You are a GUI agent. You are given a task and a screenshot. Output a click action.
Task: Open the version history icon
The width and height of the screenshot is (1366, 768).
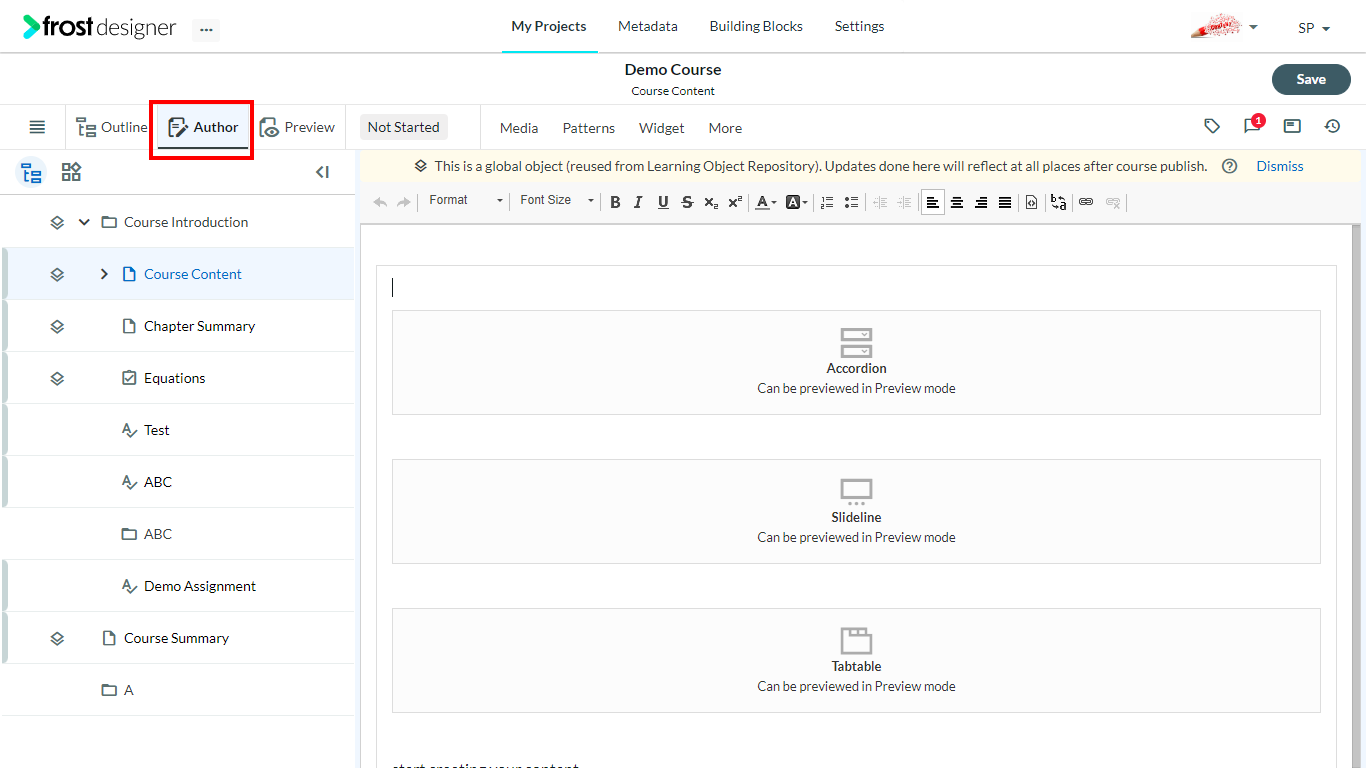pos(1332,126)
